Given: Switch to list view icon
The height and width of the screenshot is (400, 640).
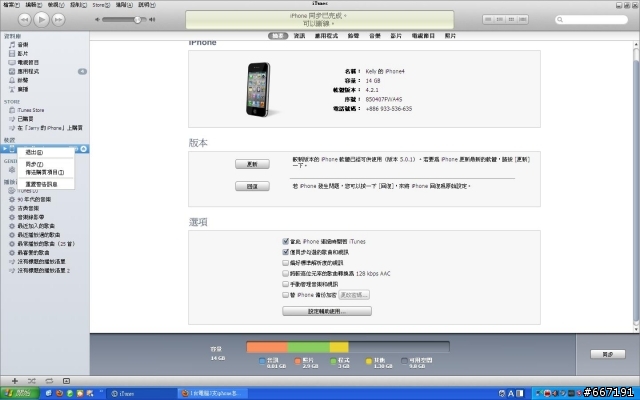Looking at the screenshot, I should (x=488, y=19).
